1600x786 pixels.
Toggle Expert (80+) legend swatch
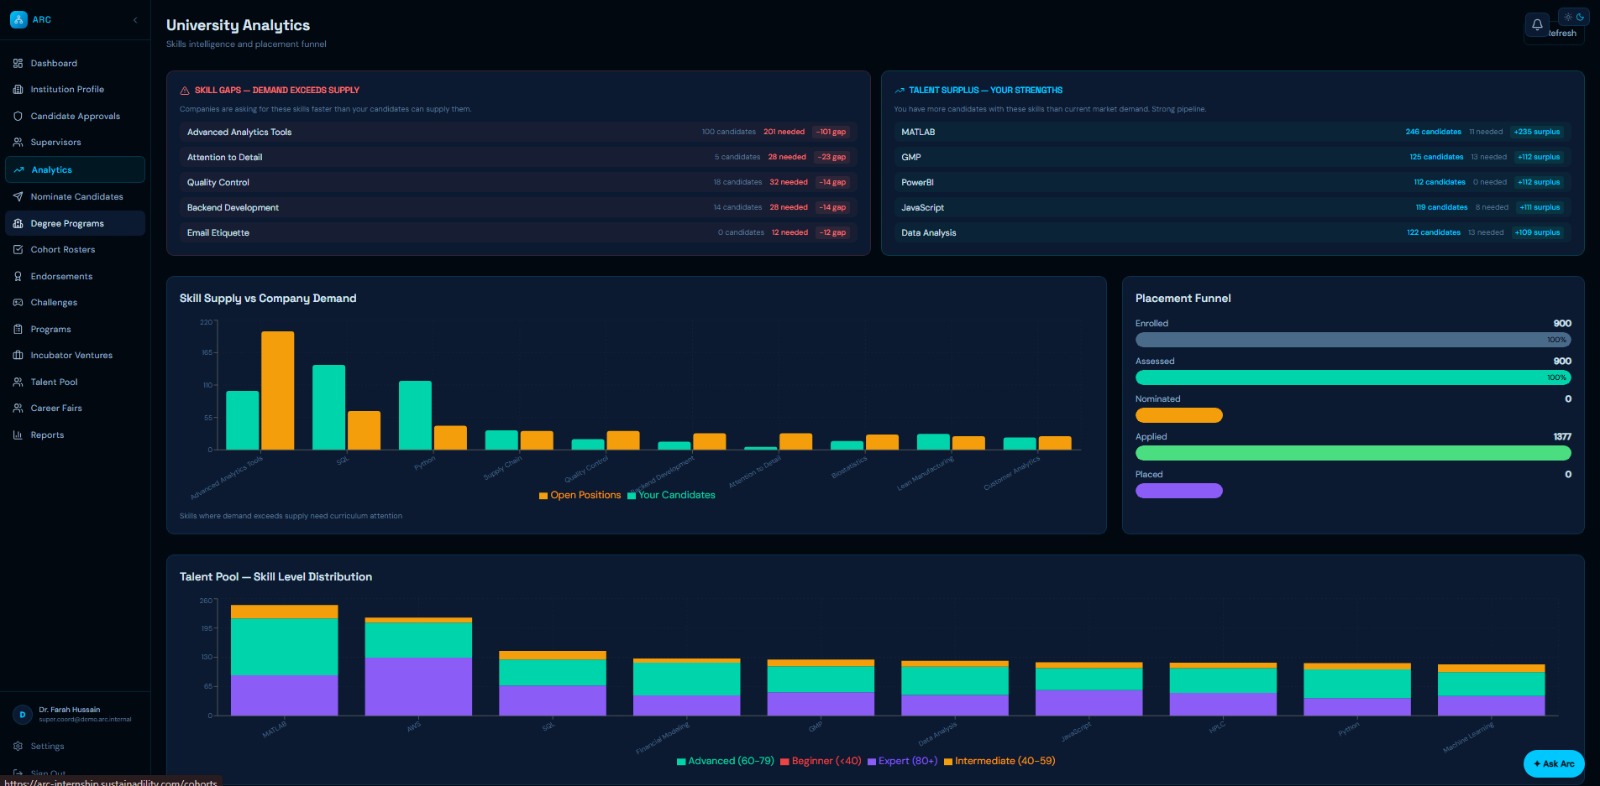tap(871, 761)
